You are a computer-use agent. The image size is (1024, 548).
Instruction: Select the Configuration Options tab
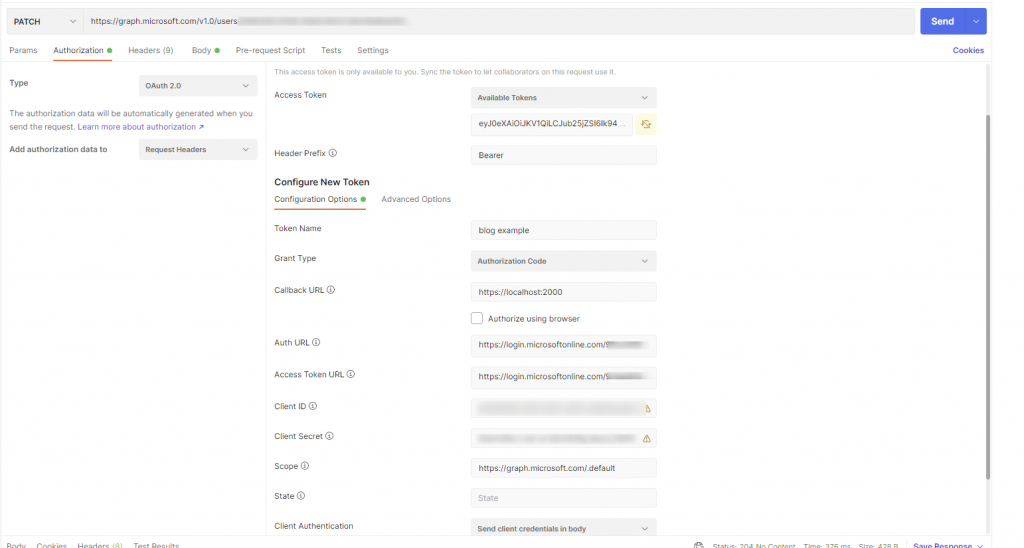point(319,199)
